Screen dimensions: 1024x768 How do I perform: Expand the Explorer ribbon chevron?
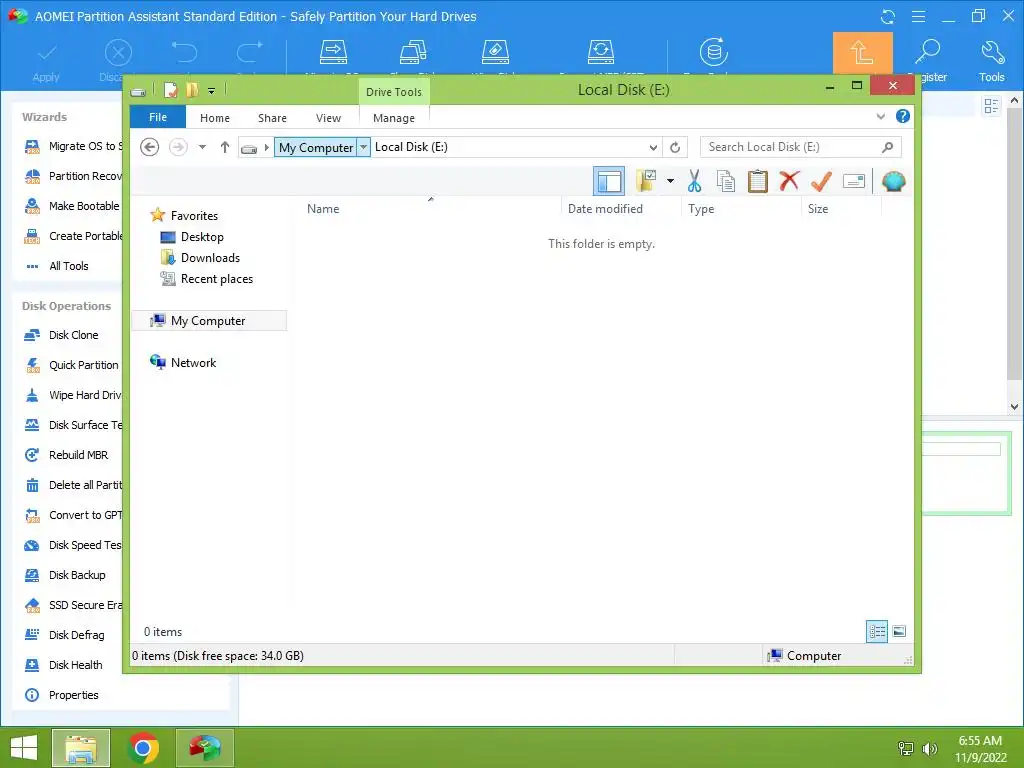click(x=880, y=116)
